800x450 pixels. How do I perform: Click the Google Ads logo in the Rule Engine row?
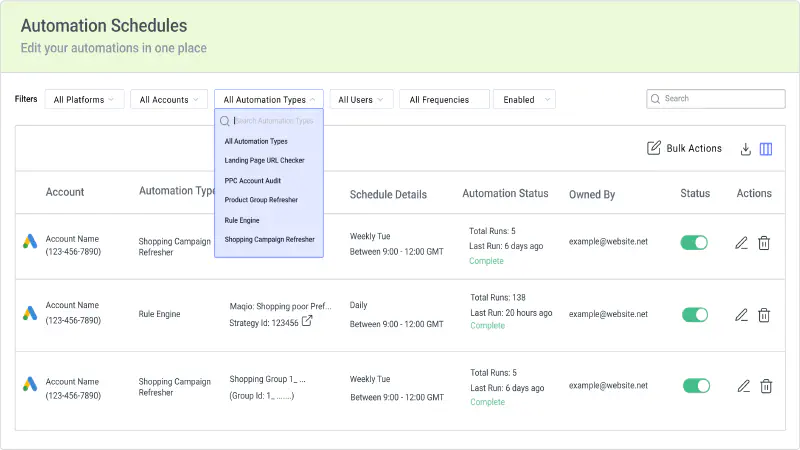click(30, 313)
